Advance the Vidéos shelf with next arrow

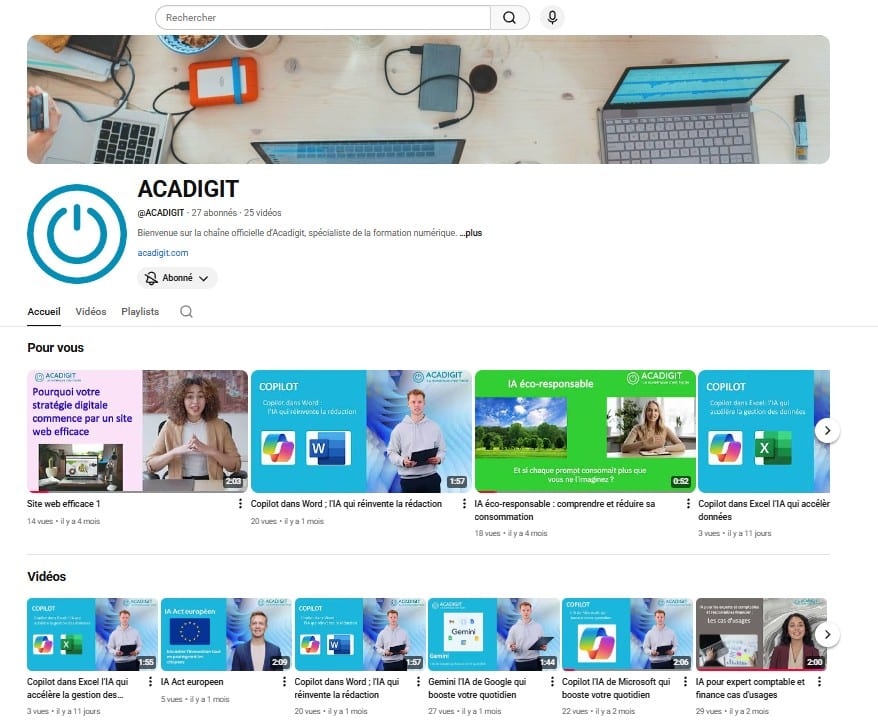point(827,635)
